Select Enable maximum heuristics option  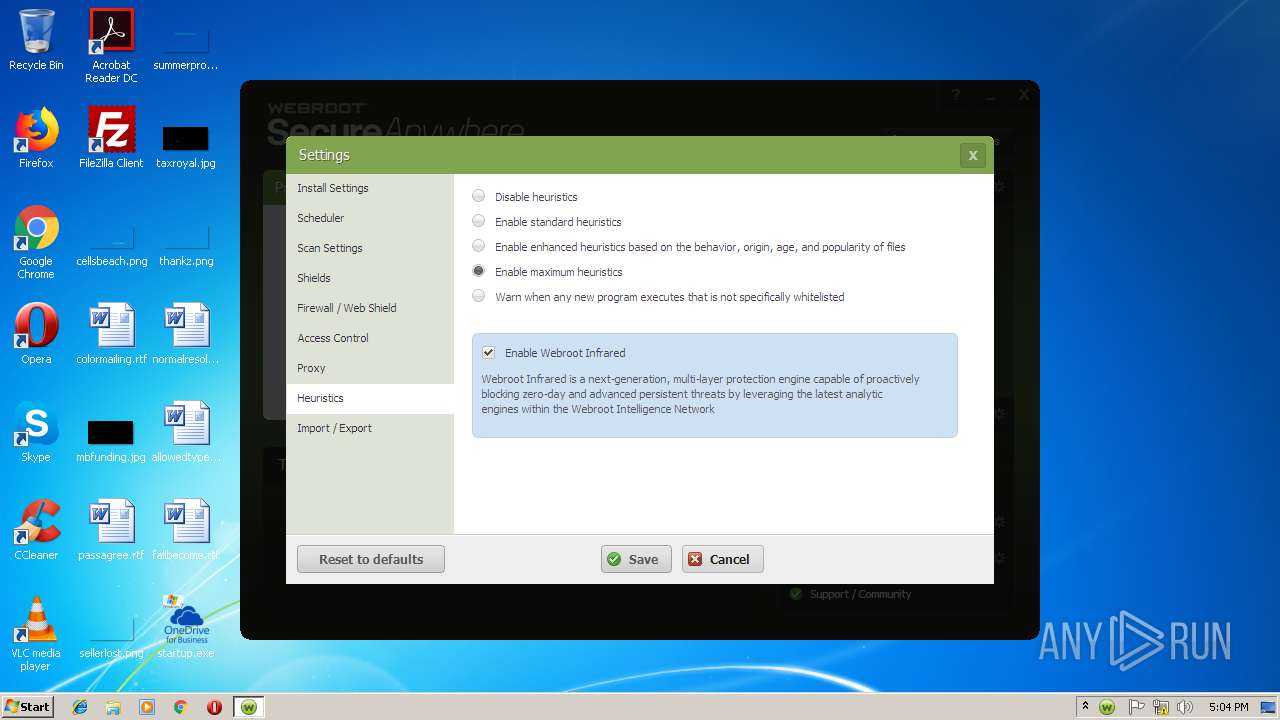[478, 271]
